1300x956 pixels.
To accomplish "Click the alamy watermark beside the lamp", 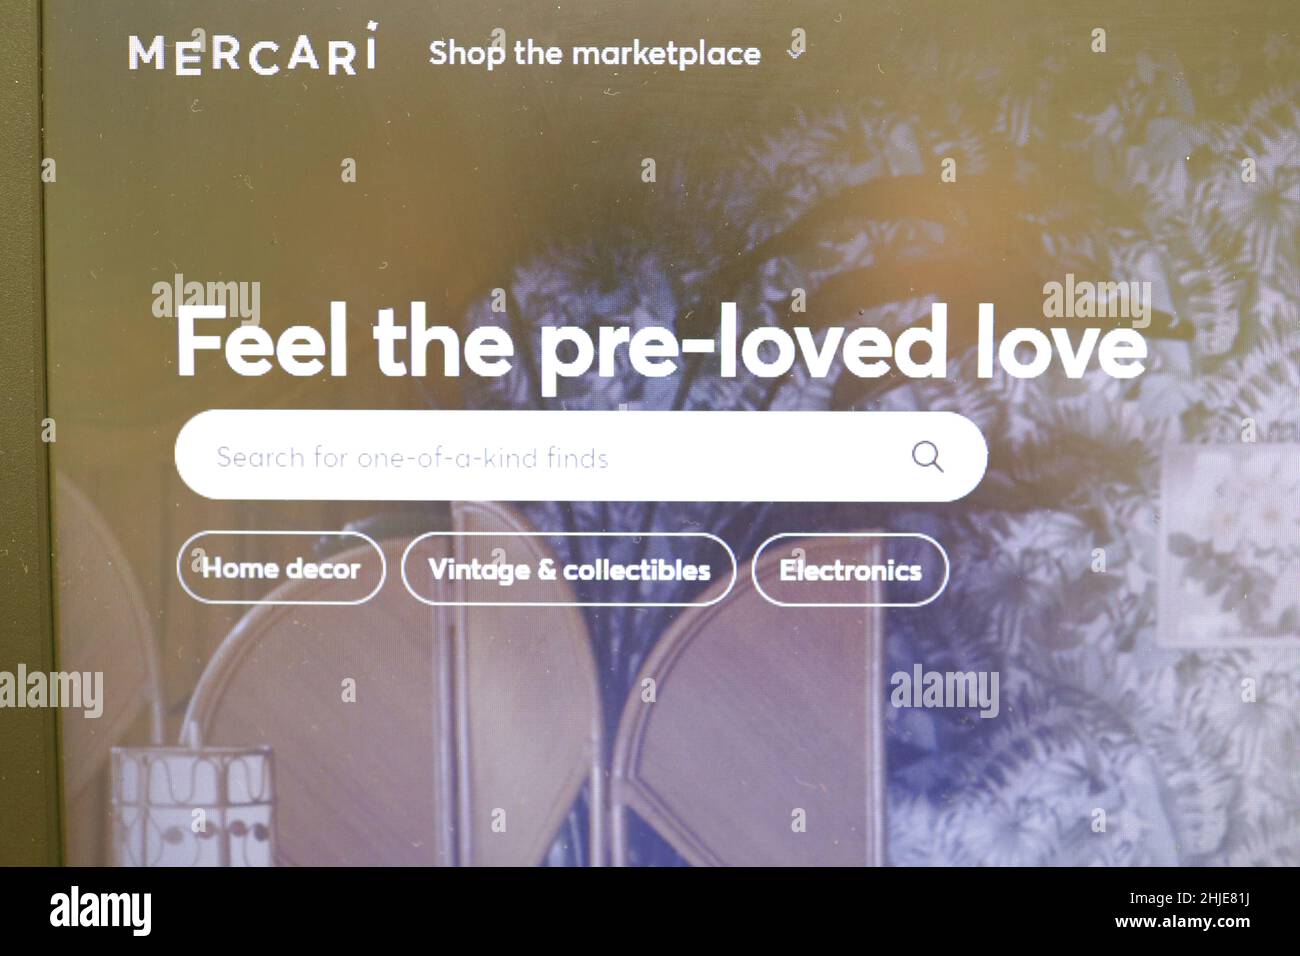I will tap(52, 691).
